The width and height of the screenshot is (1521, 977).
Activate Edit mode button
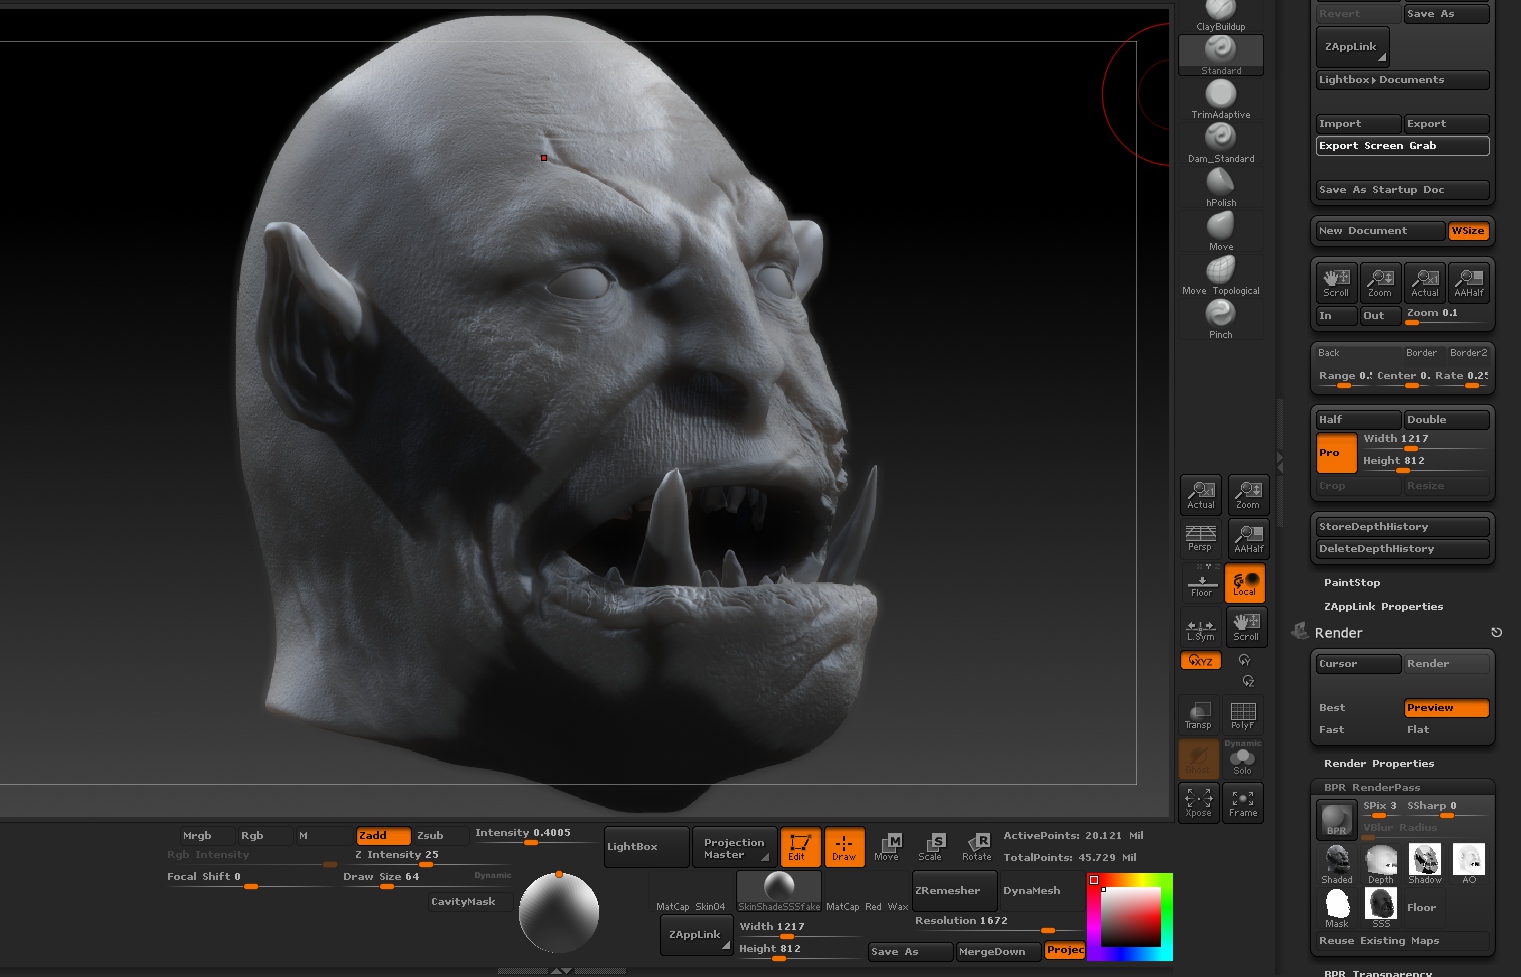[800, 846]
